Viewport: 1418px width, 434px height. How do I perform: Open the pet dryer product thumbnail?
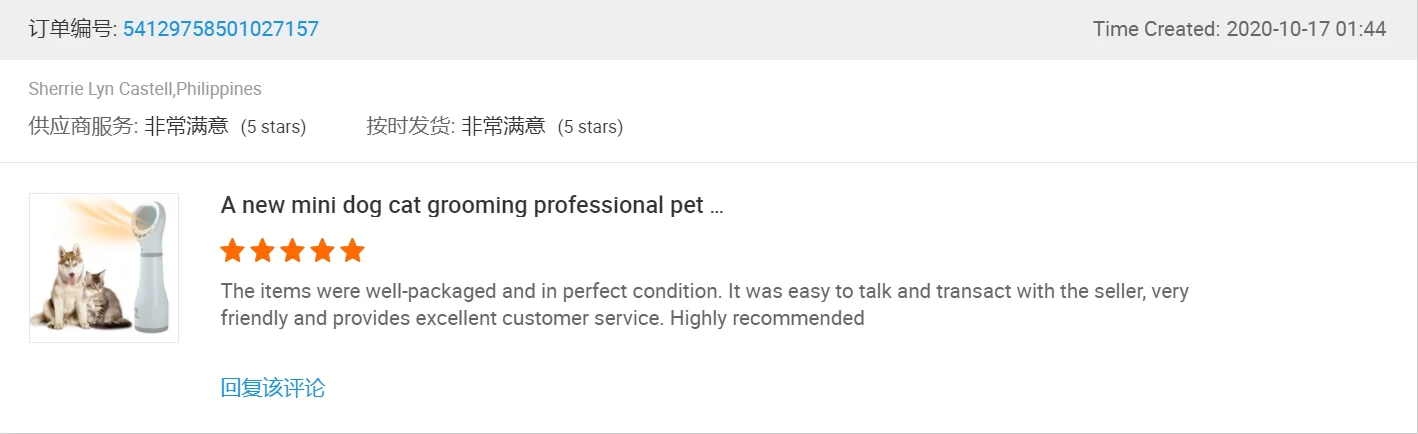[104, 268]
